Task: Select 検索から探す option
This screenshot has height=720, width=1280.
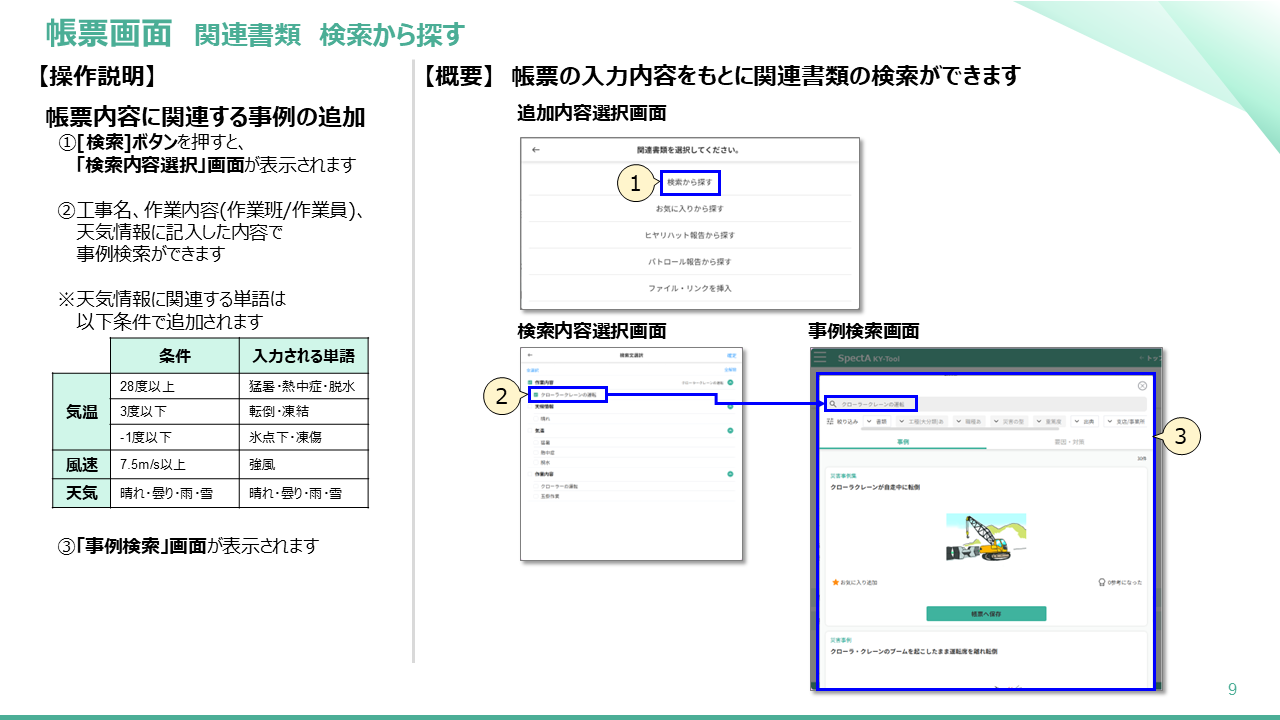Action: (689, 183)
